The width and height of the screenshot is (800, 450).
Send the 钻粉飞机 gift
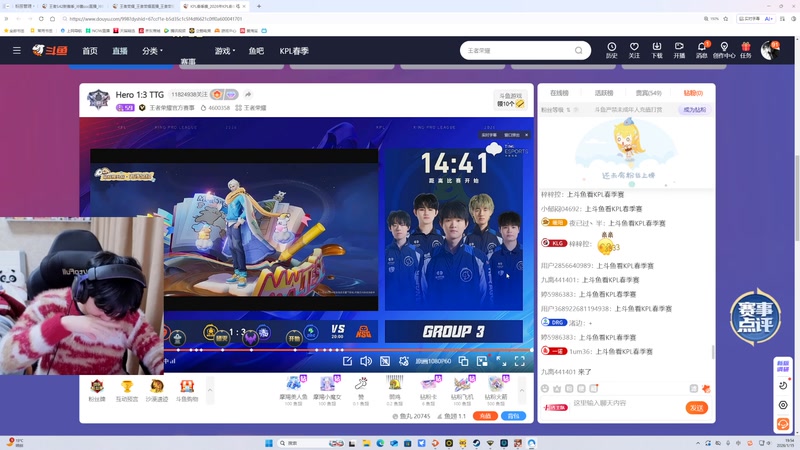click(462, 390)
